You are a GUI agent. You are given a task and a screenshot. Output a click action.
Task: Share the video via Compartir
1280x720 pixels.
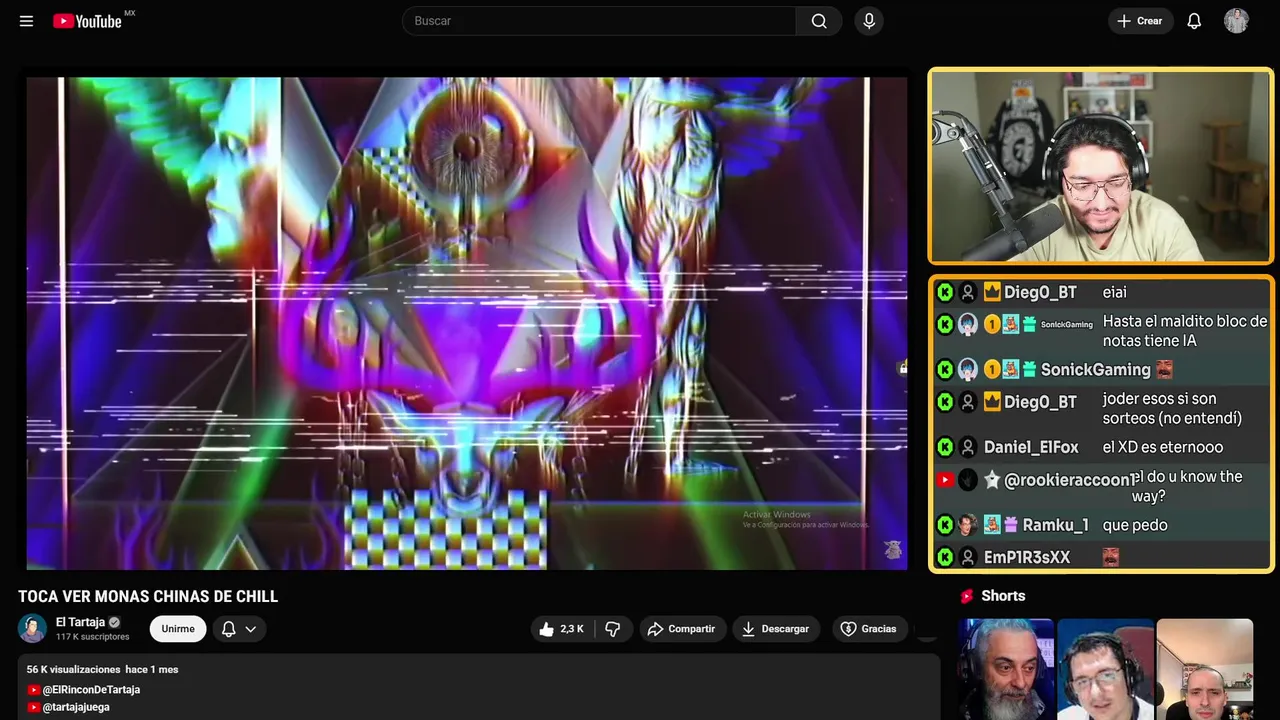coord(681,629)
